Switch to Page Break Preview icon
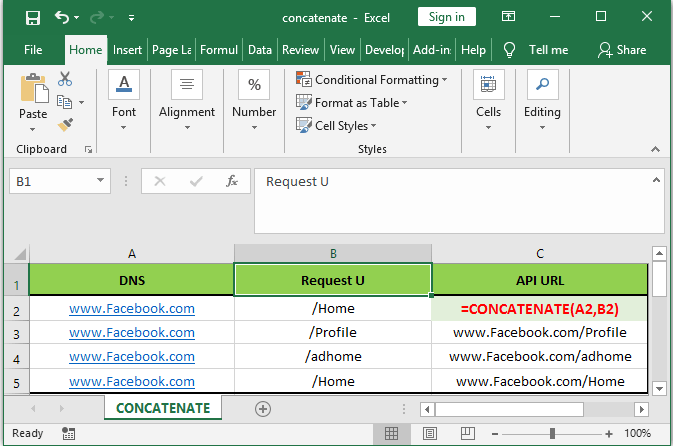The image size is (673, 446). [x=467, y=434]
